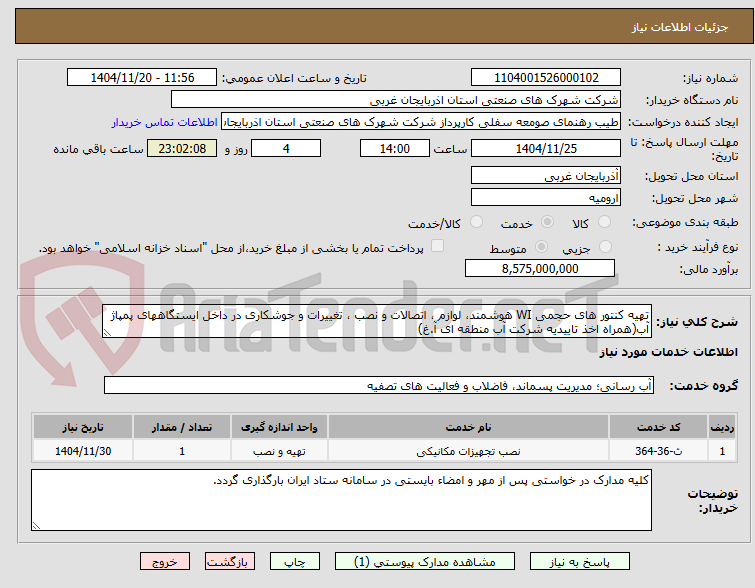Click the تعداد / مقدار column header
The image size is (755, 588).
(x=182, y=427)
